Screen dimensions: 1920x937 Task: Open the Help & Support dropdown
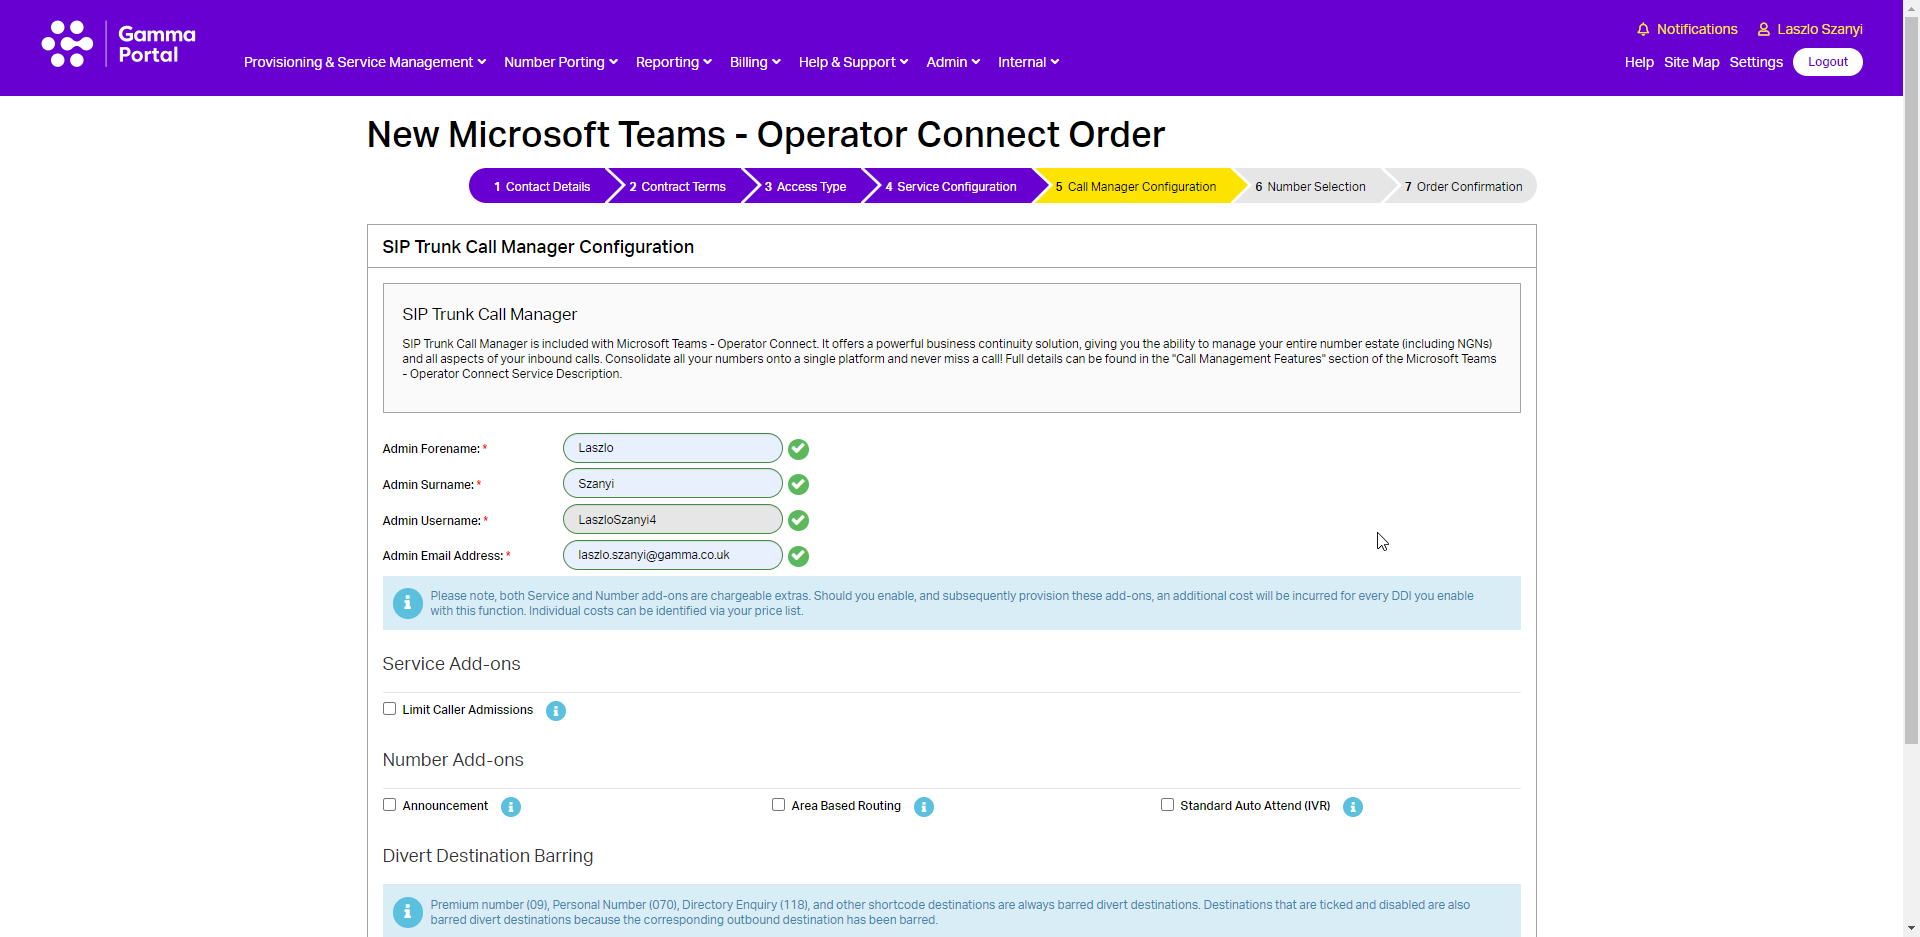[x=854, y=62]
